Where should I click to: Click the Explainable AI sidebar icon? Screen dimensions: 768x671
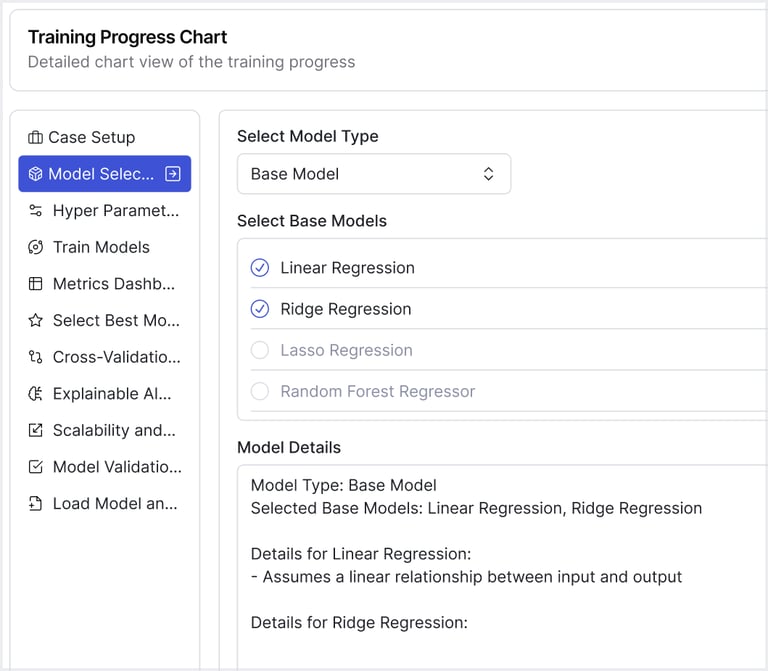pos(36,394)
